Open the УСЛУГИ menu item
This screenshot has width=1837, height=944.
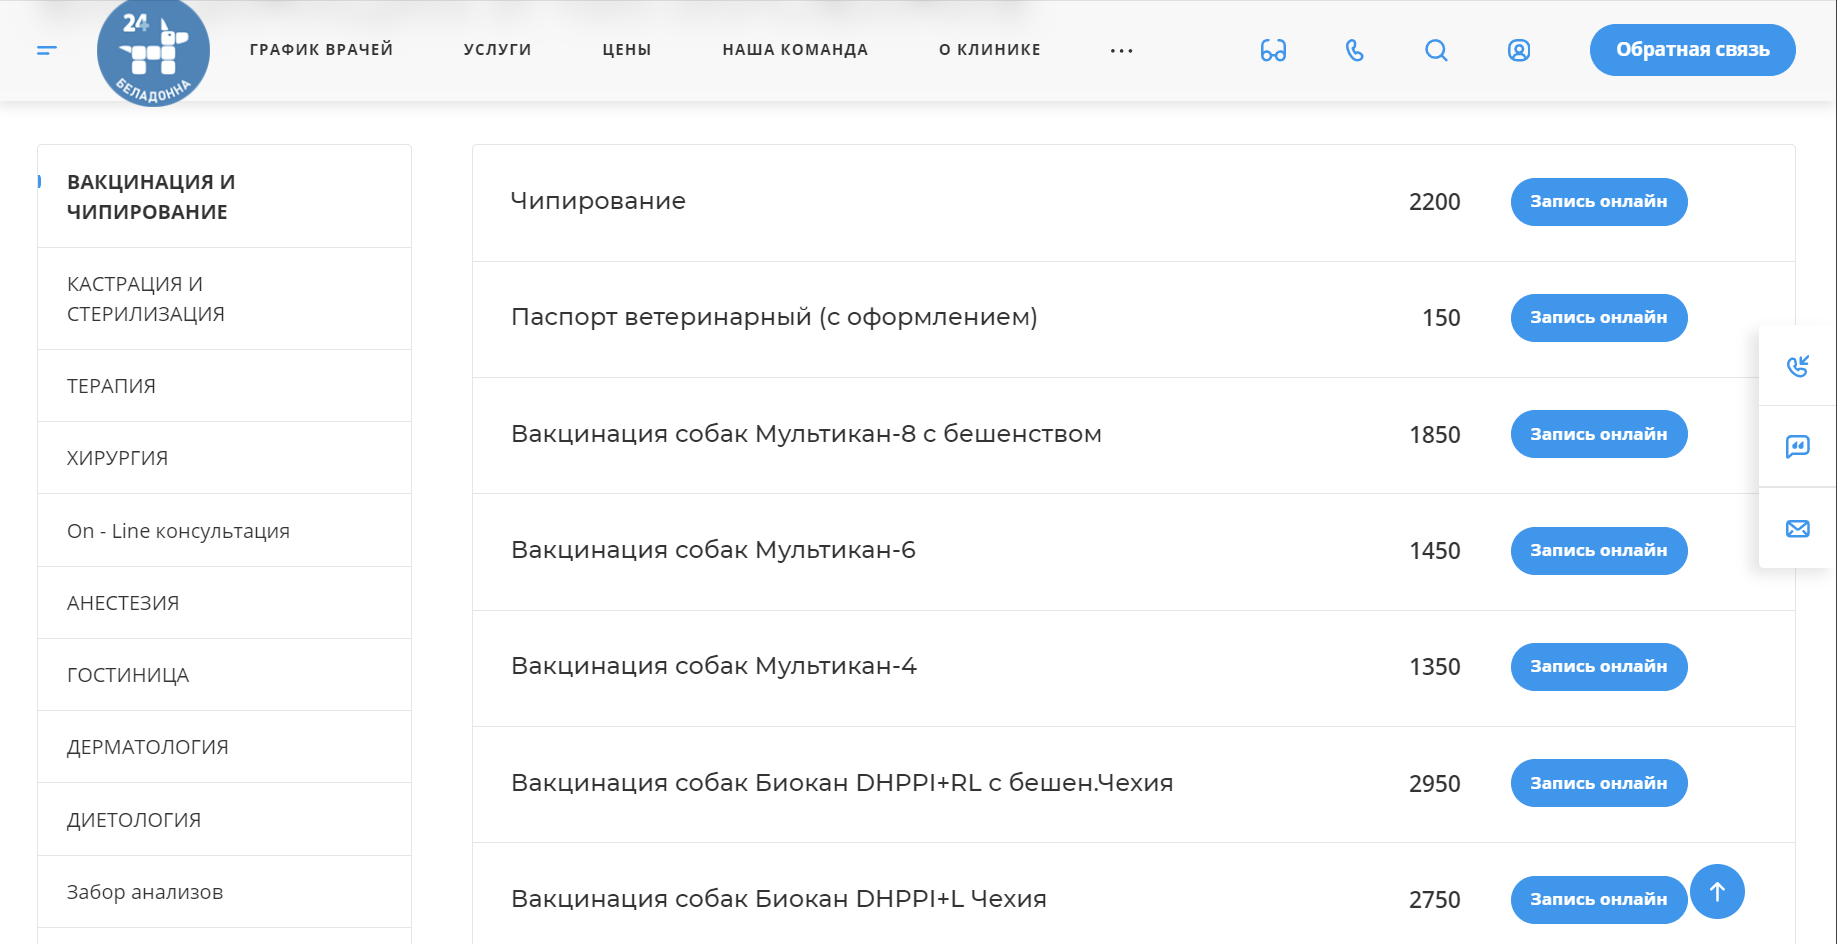[496, 49]
